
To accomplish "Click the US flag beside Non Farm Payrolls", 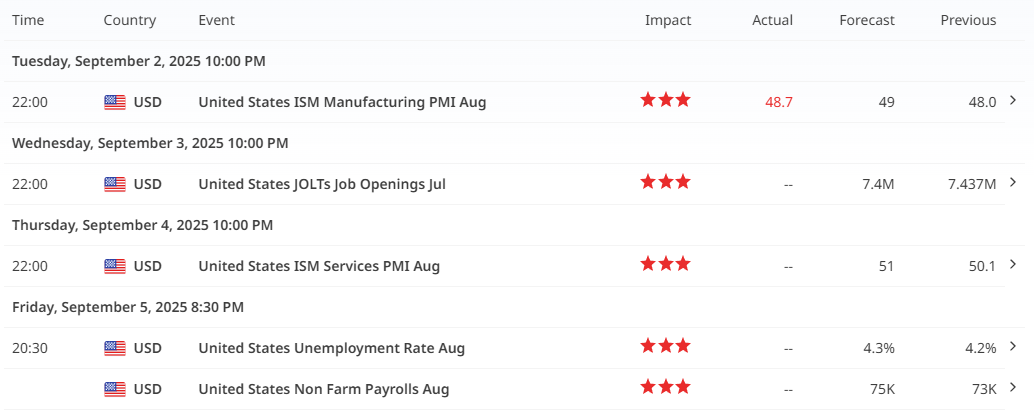I will tap(115, 389).
